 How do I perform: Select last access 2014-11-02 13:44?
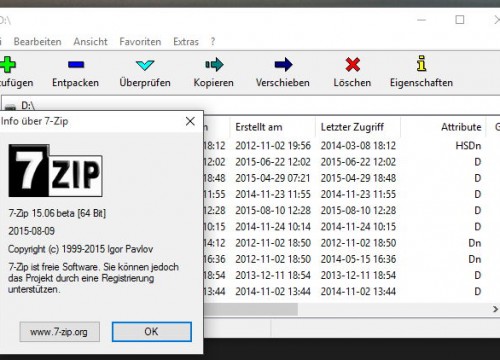tap(358, 292)
